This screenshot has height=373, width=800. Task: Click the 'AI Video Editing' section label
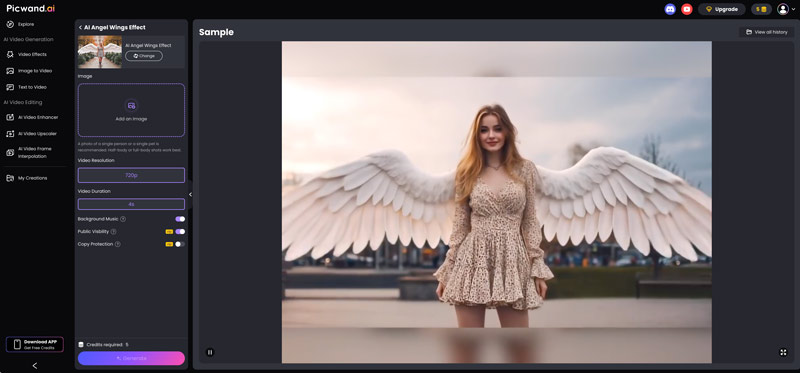[23, 103]
